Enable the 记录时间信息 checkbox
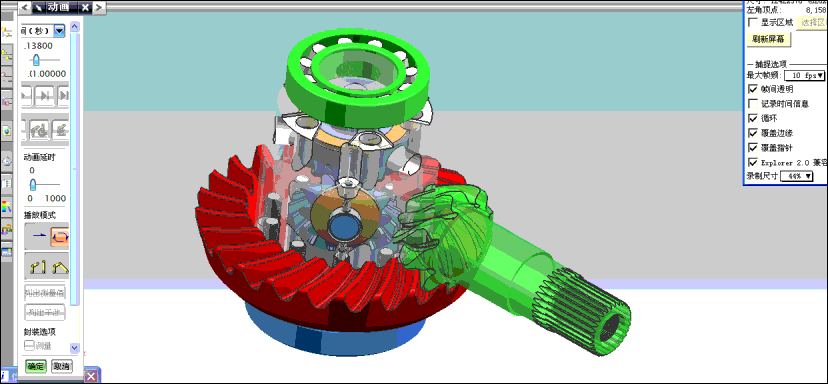Viewport: 828px width, 384px height. 753,104
